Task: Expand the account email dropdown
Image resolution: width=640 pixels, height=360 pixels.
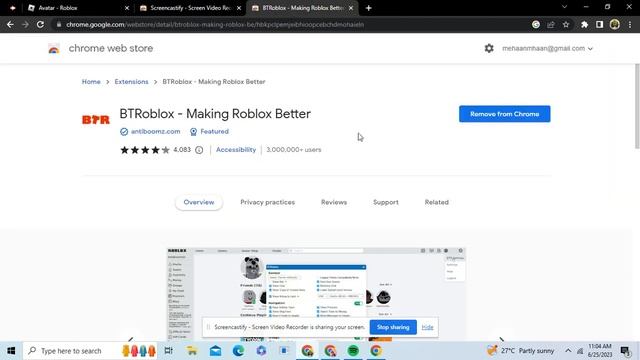Action: (547, 48)
